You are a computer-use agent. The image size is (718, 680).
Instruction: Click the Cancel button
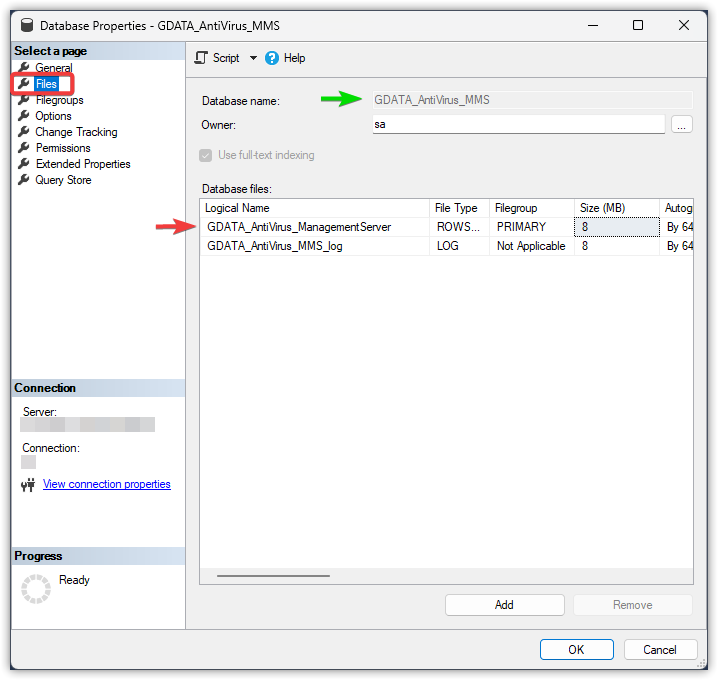point(660,650)
